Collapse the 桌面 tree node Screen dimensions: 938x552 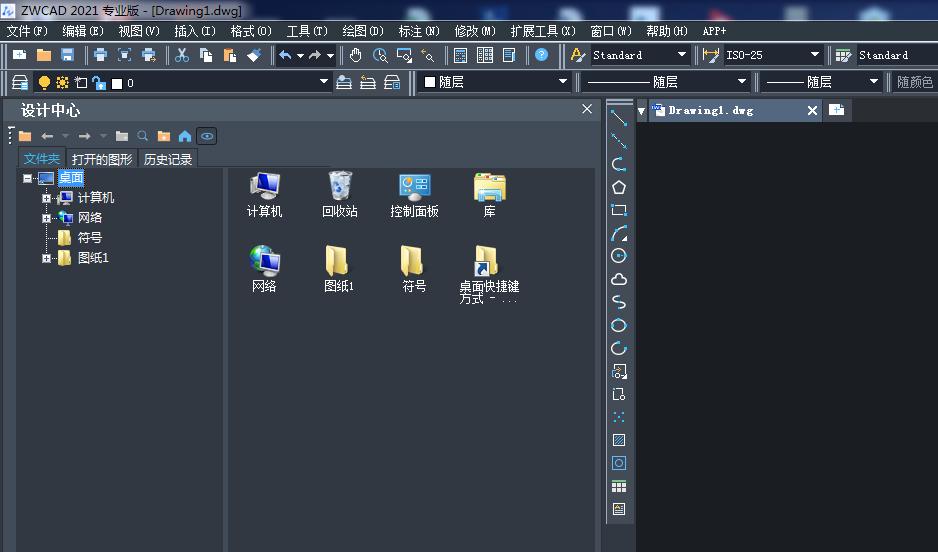(27, 178)
